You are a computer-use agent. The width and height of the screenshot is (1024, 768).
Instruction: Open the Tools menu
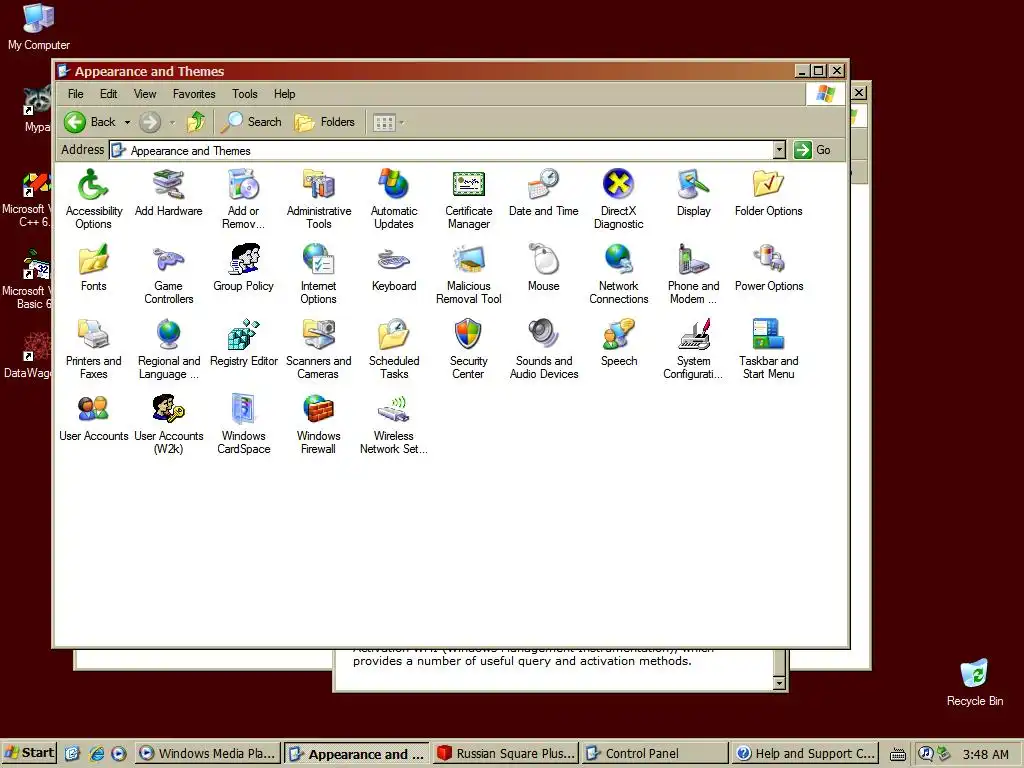click(x=245, y=94)
